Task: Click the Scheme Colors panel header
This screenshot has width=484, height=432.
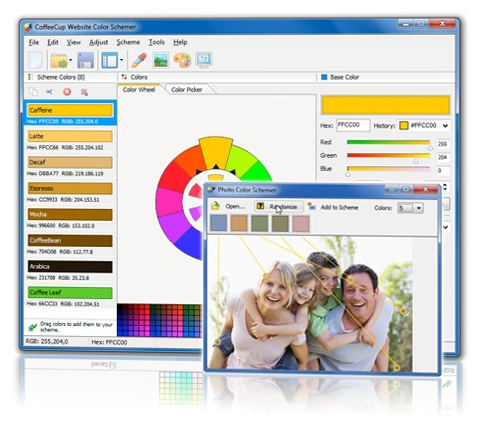Action: click(70, 77)
